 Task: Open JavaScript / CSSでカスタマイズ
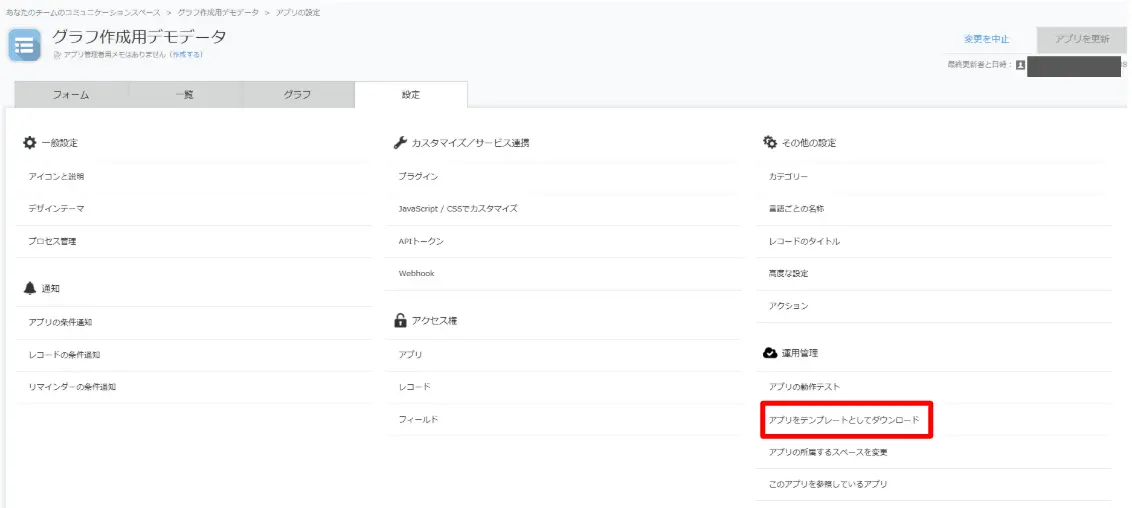458,209
